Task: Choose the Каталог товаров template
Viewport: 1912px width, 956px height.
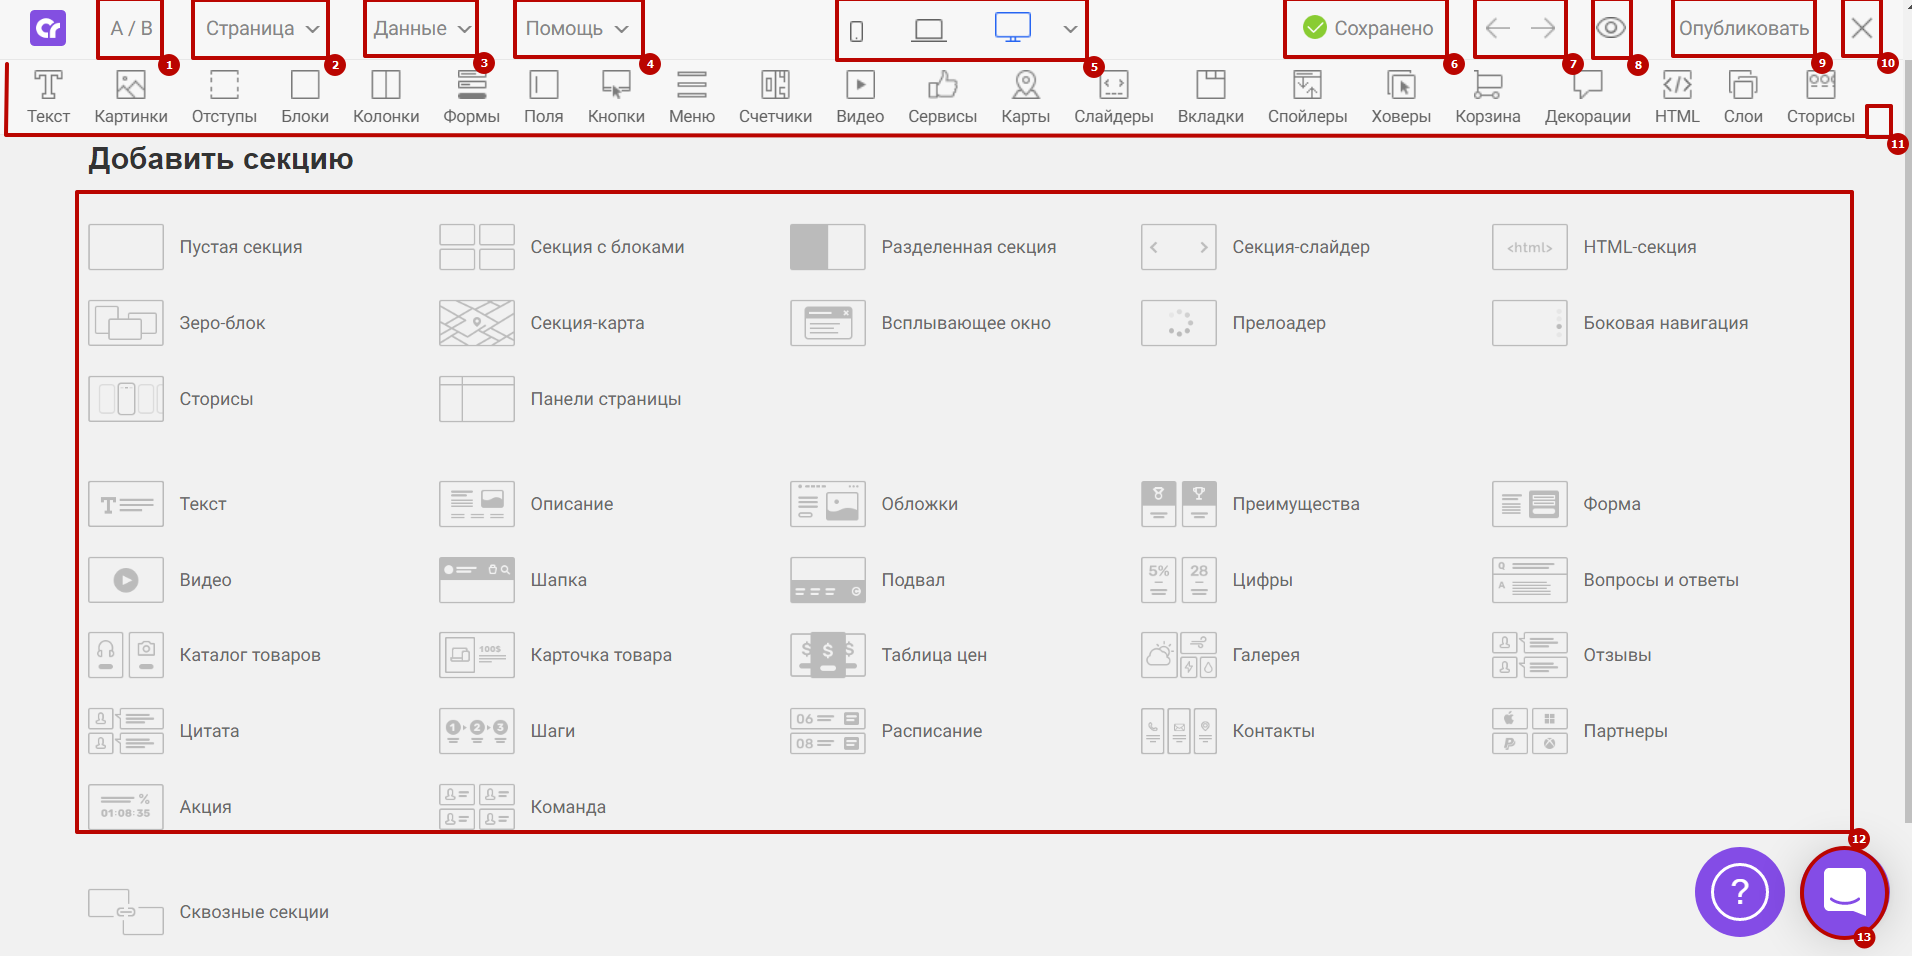Action: (204, 655)
